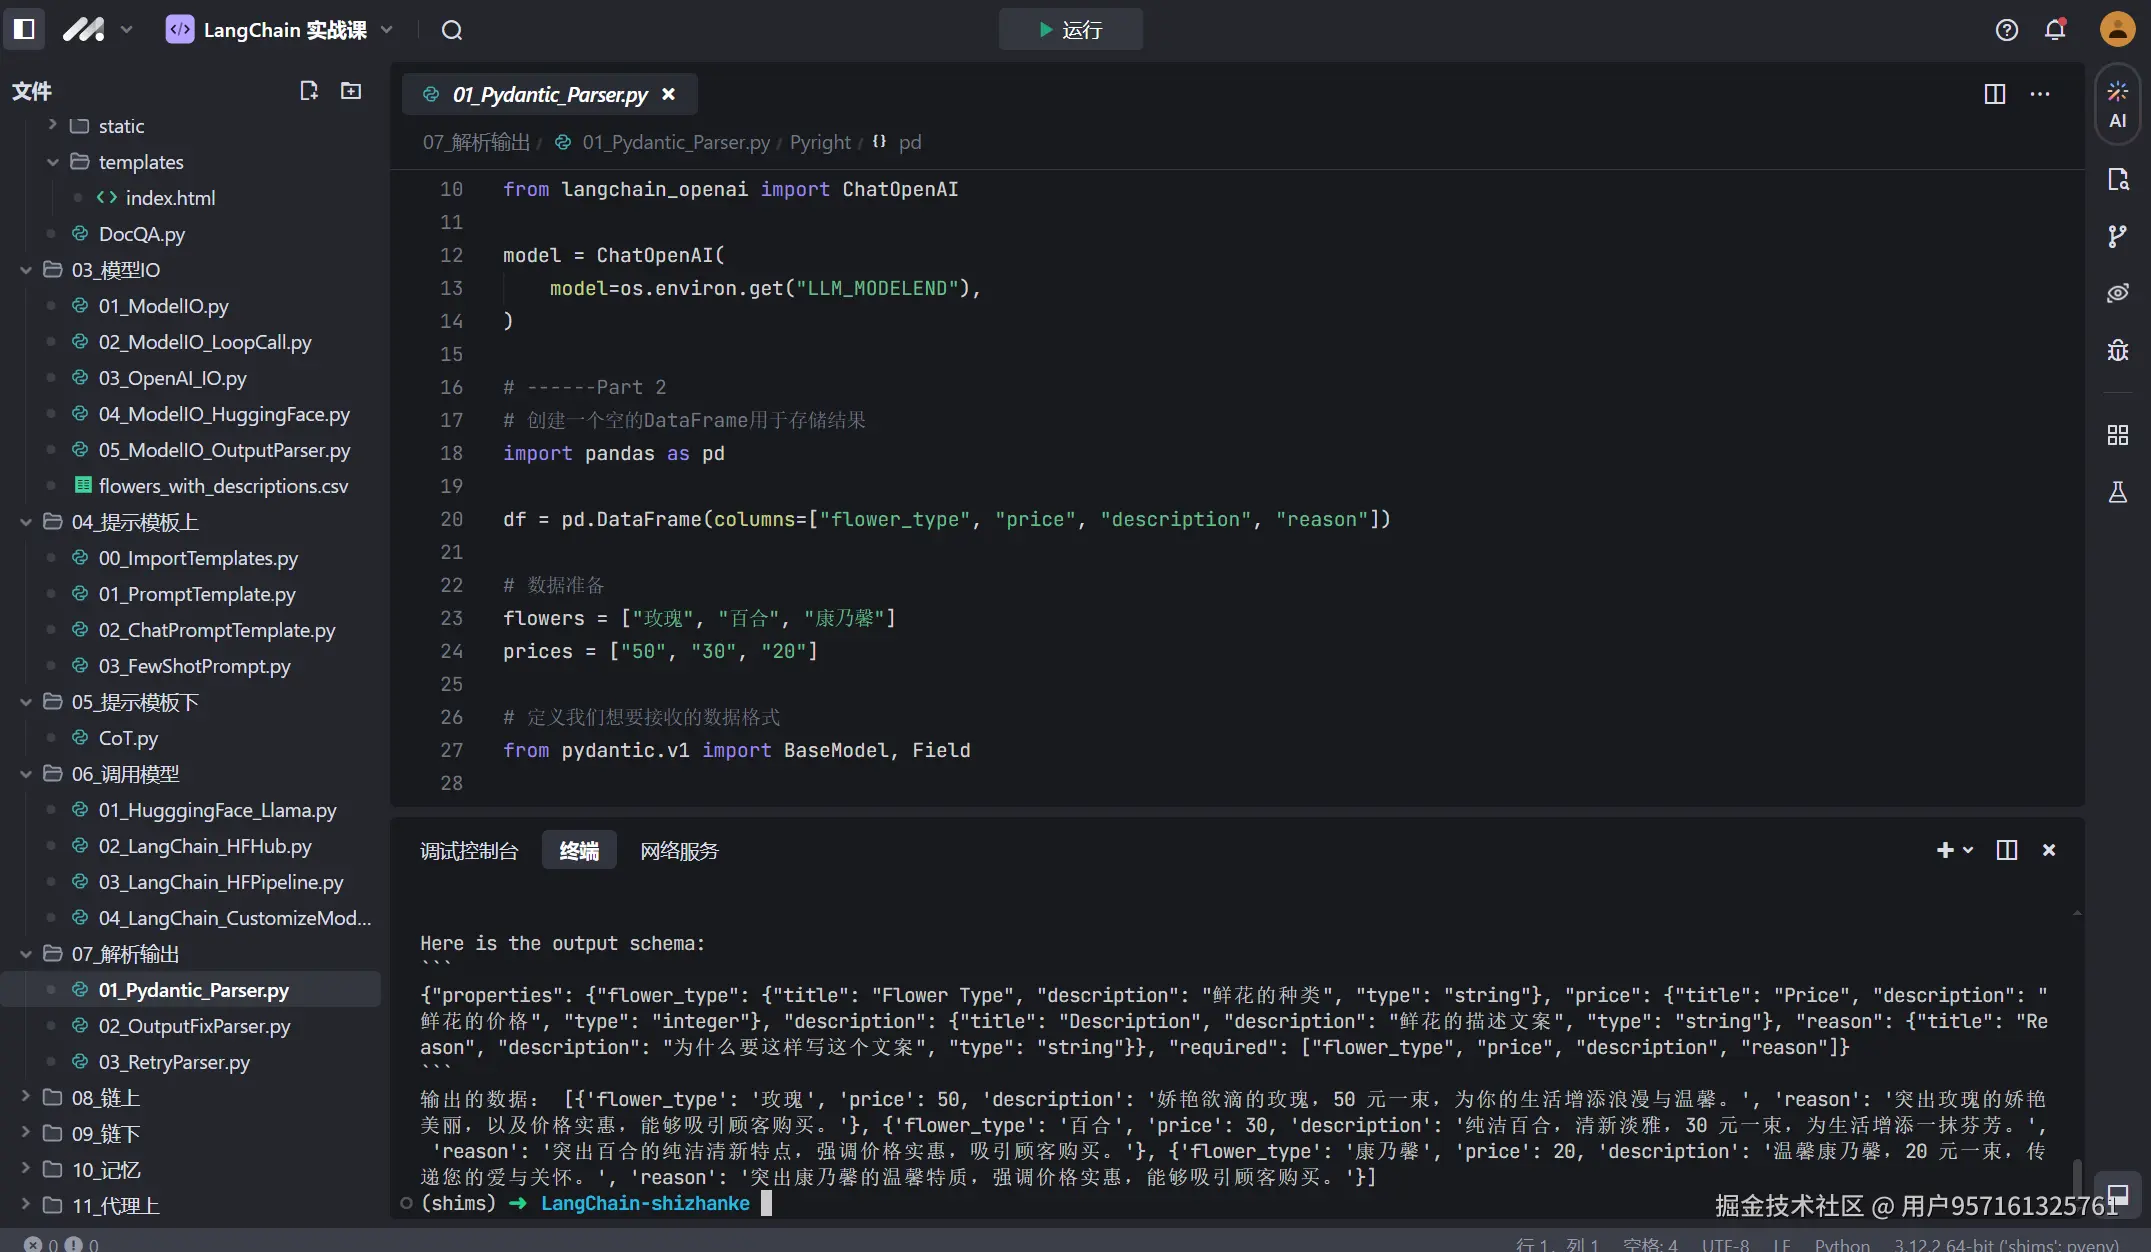Open the AI assistant panel
This screenshot has height=1252, width=2151.
(2117, 104)
